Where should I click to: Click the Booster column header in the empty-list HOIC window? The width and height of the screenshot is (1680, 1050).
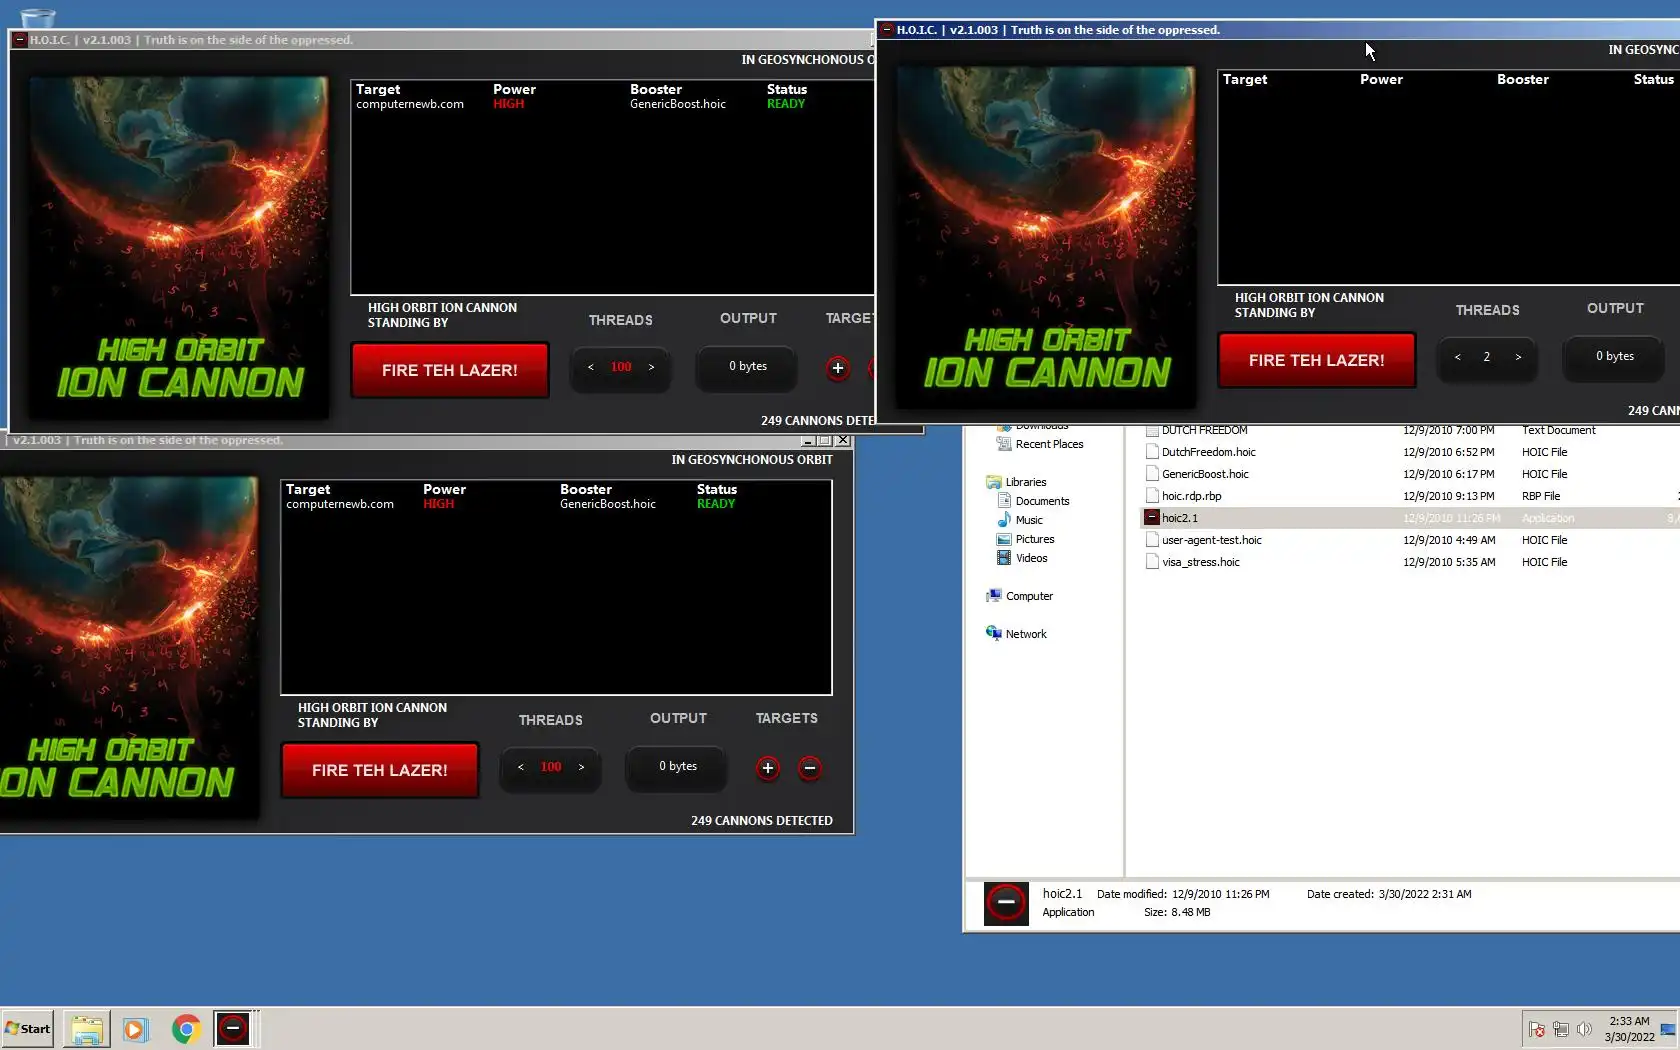pos(1523,79)
